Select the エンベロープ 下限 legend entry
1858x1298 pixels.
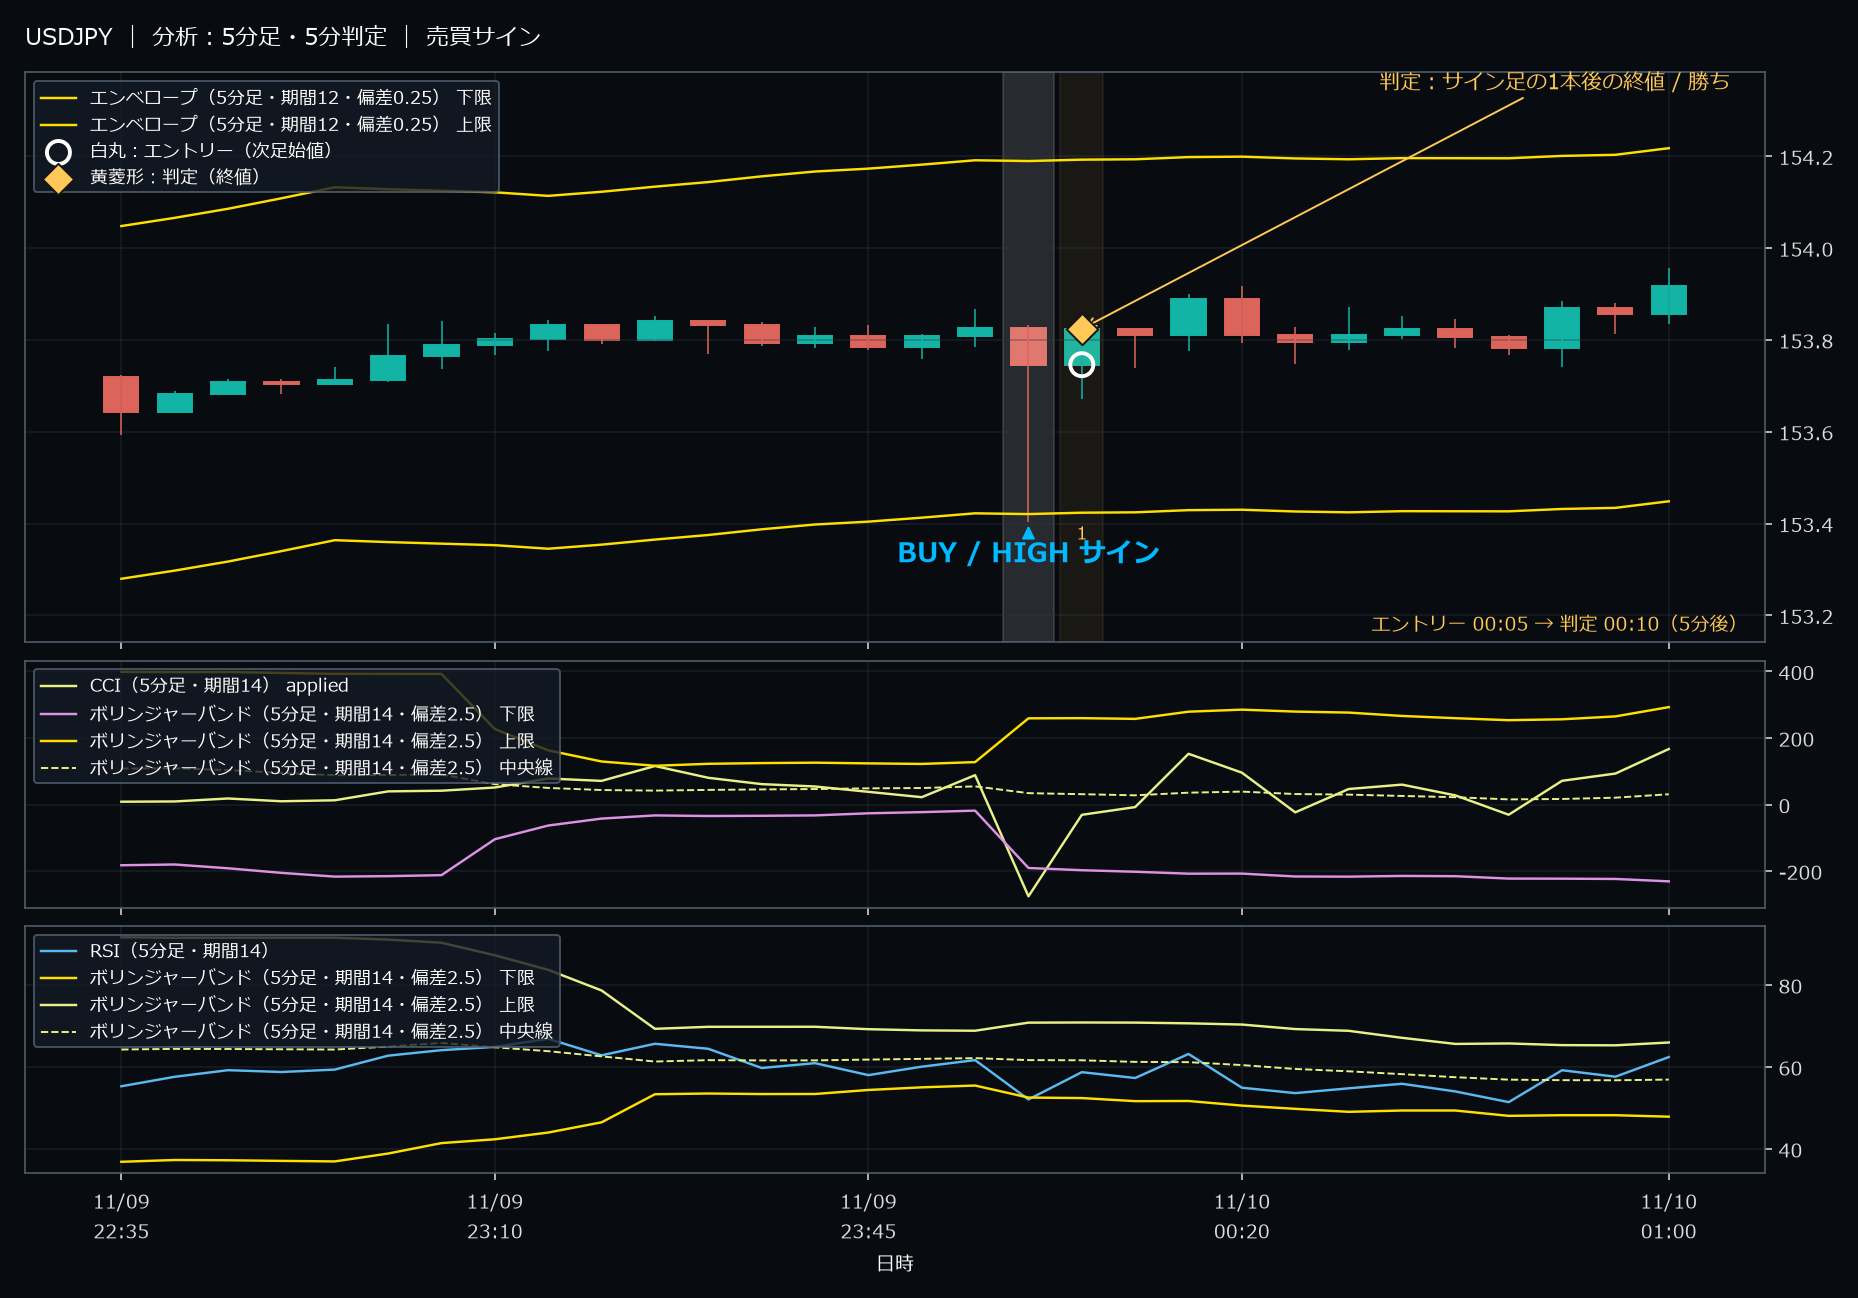click(266, 98)
